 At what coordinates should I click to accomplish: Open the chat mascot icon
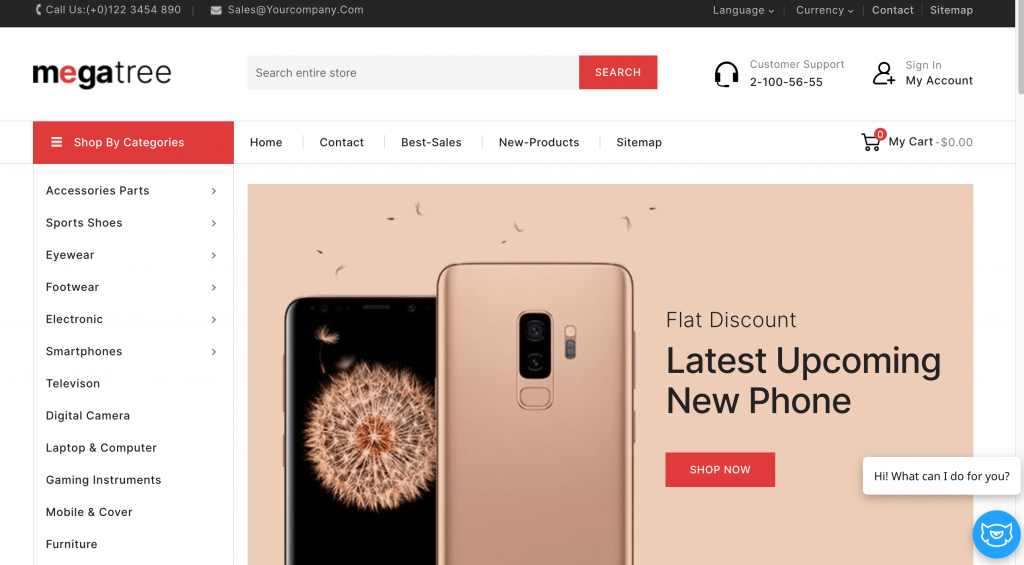997,534
